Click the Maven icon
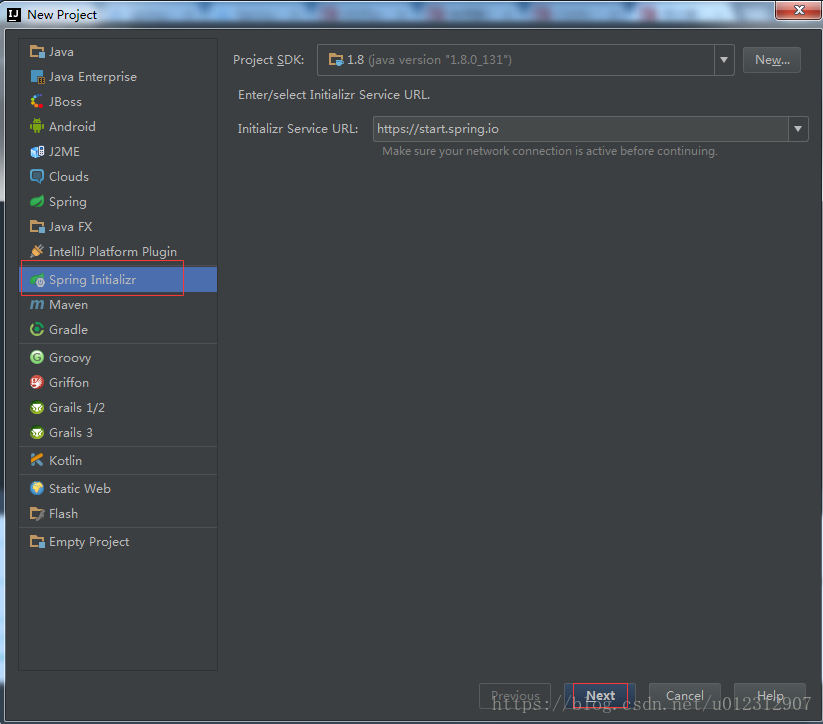 click(x=37, y=305)
